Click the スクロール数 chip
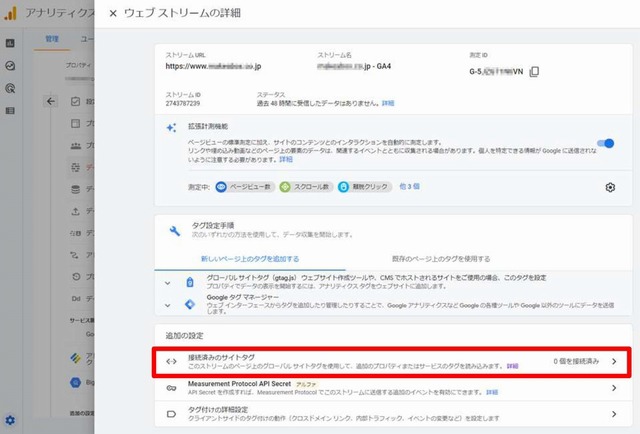640x434 pixels. [306, 187]
